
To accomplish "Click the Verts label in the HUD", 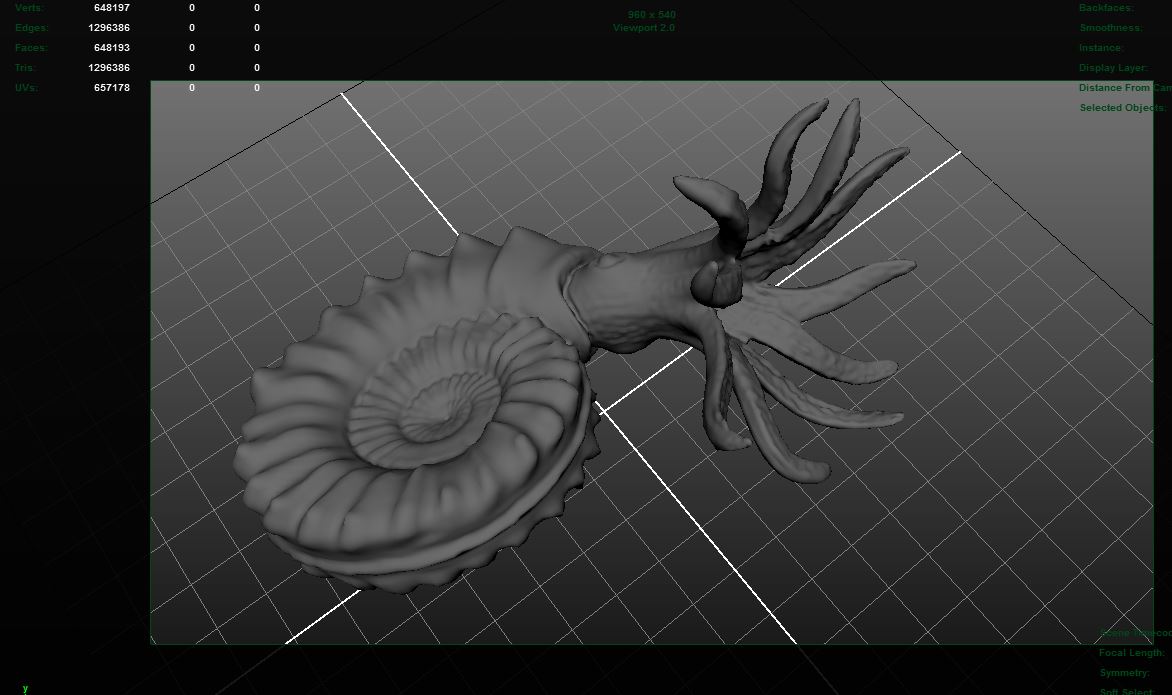I will point(29,7).
